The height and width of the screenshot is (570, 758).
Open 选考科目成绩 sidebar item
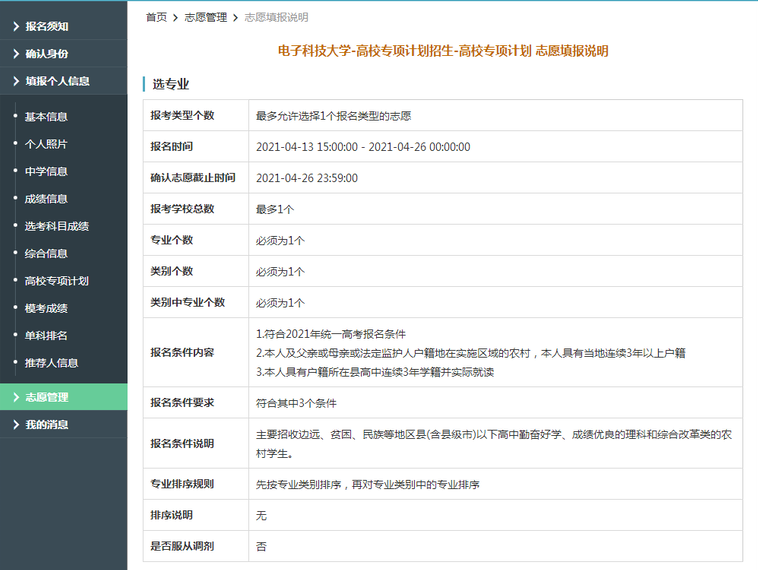pyautogui.click(x=57, y=226)
